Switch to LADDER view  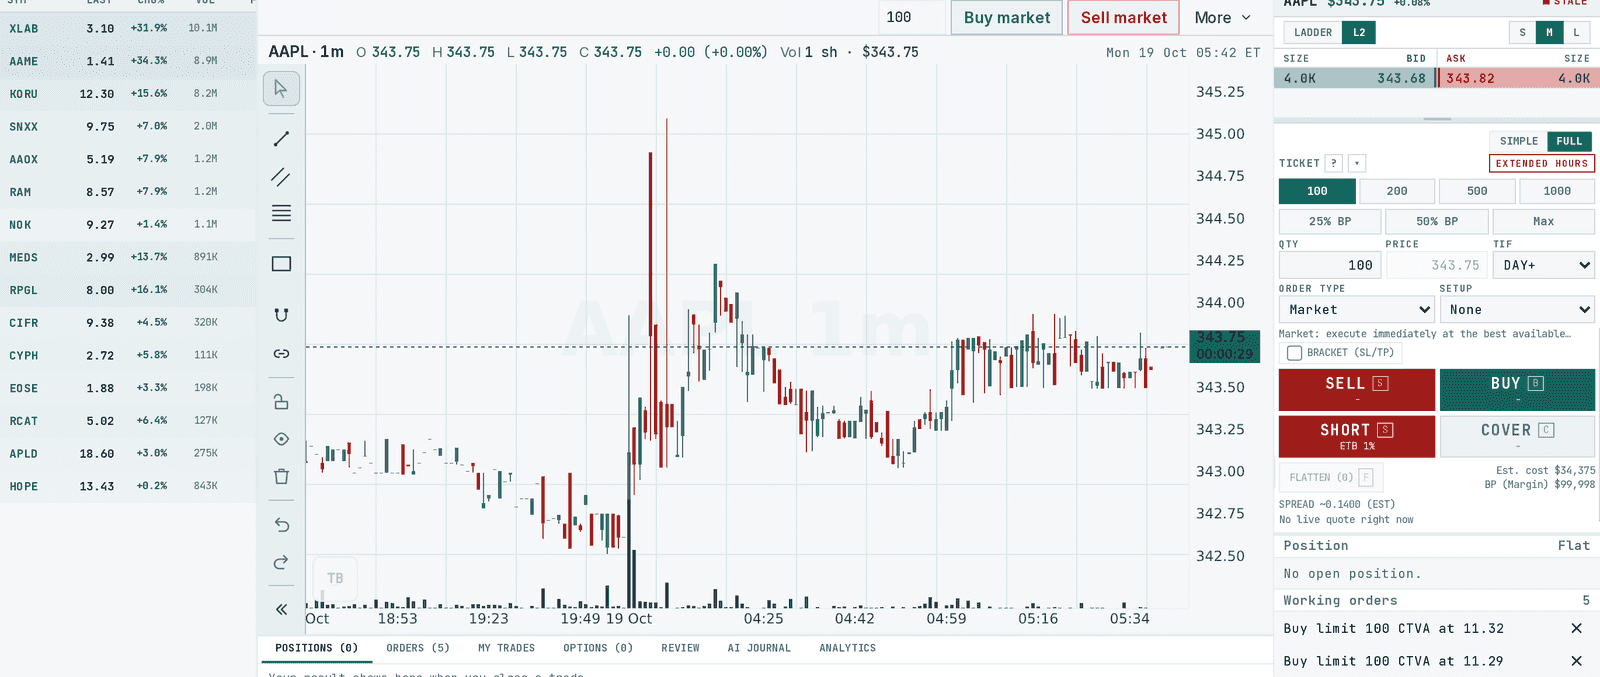[1313, 32]
